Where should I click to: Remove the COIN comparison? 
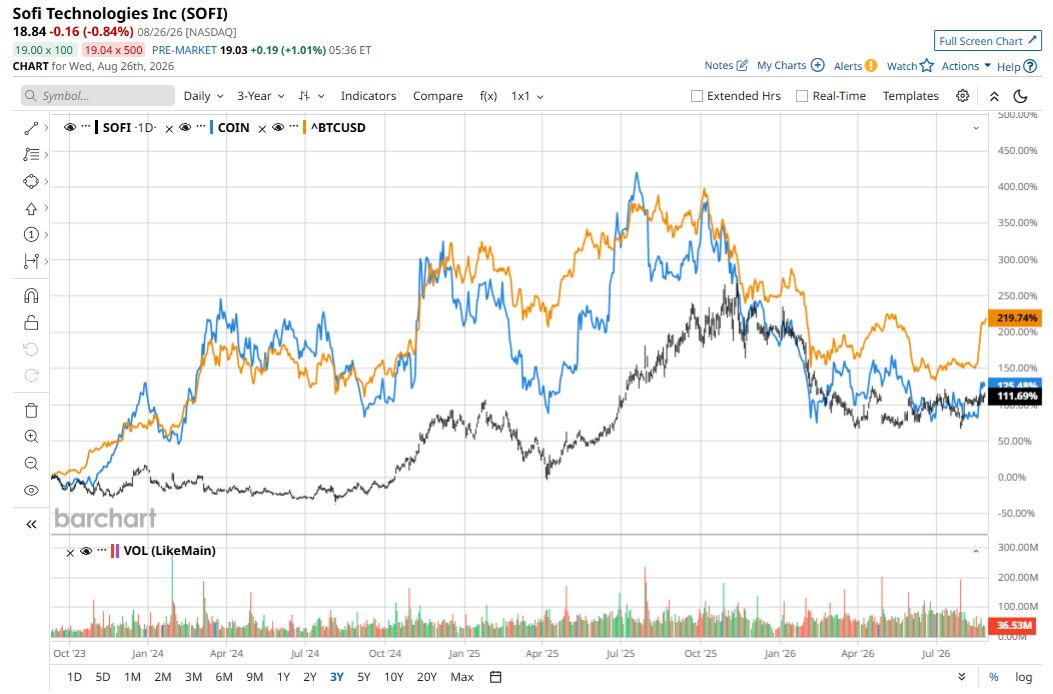click(x=169, y=129)
